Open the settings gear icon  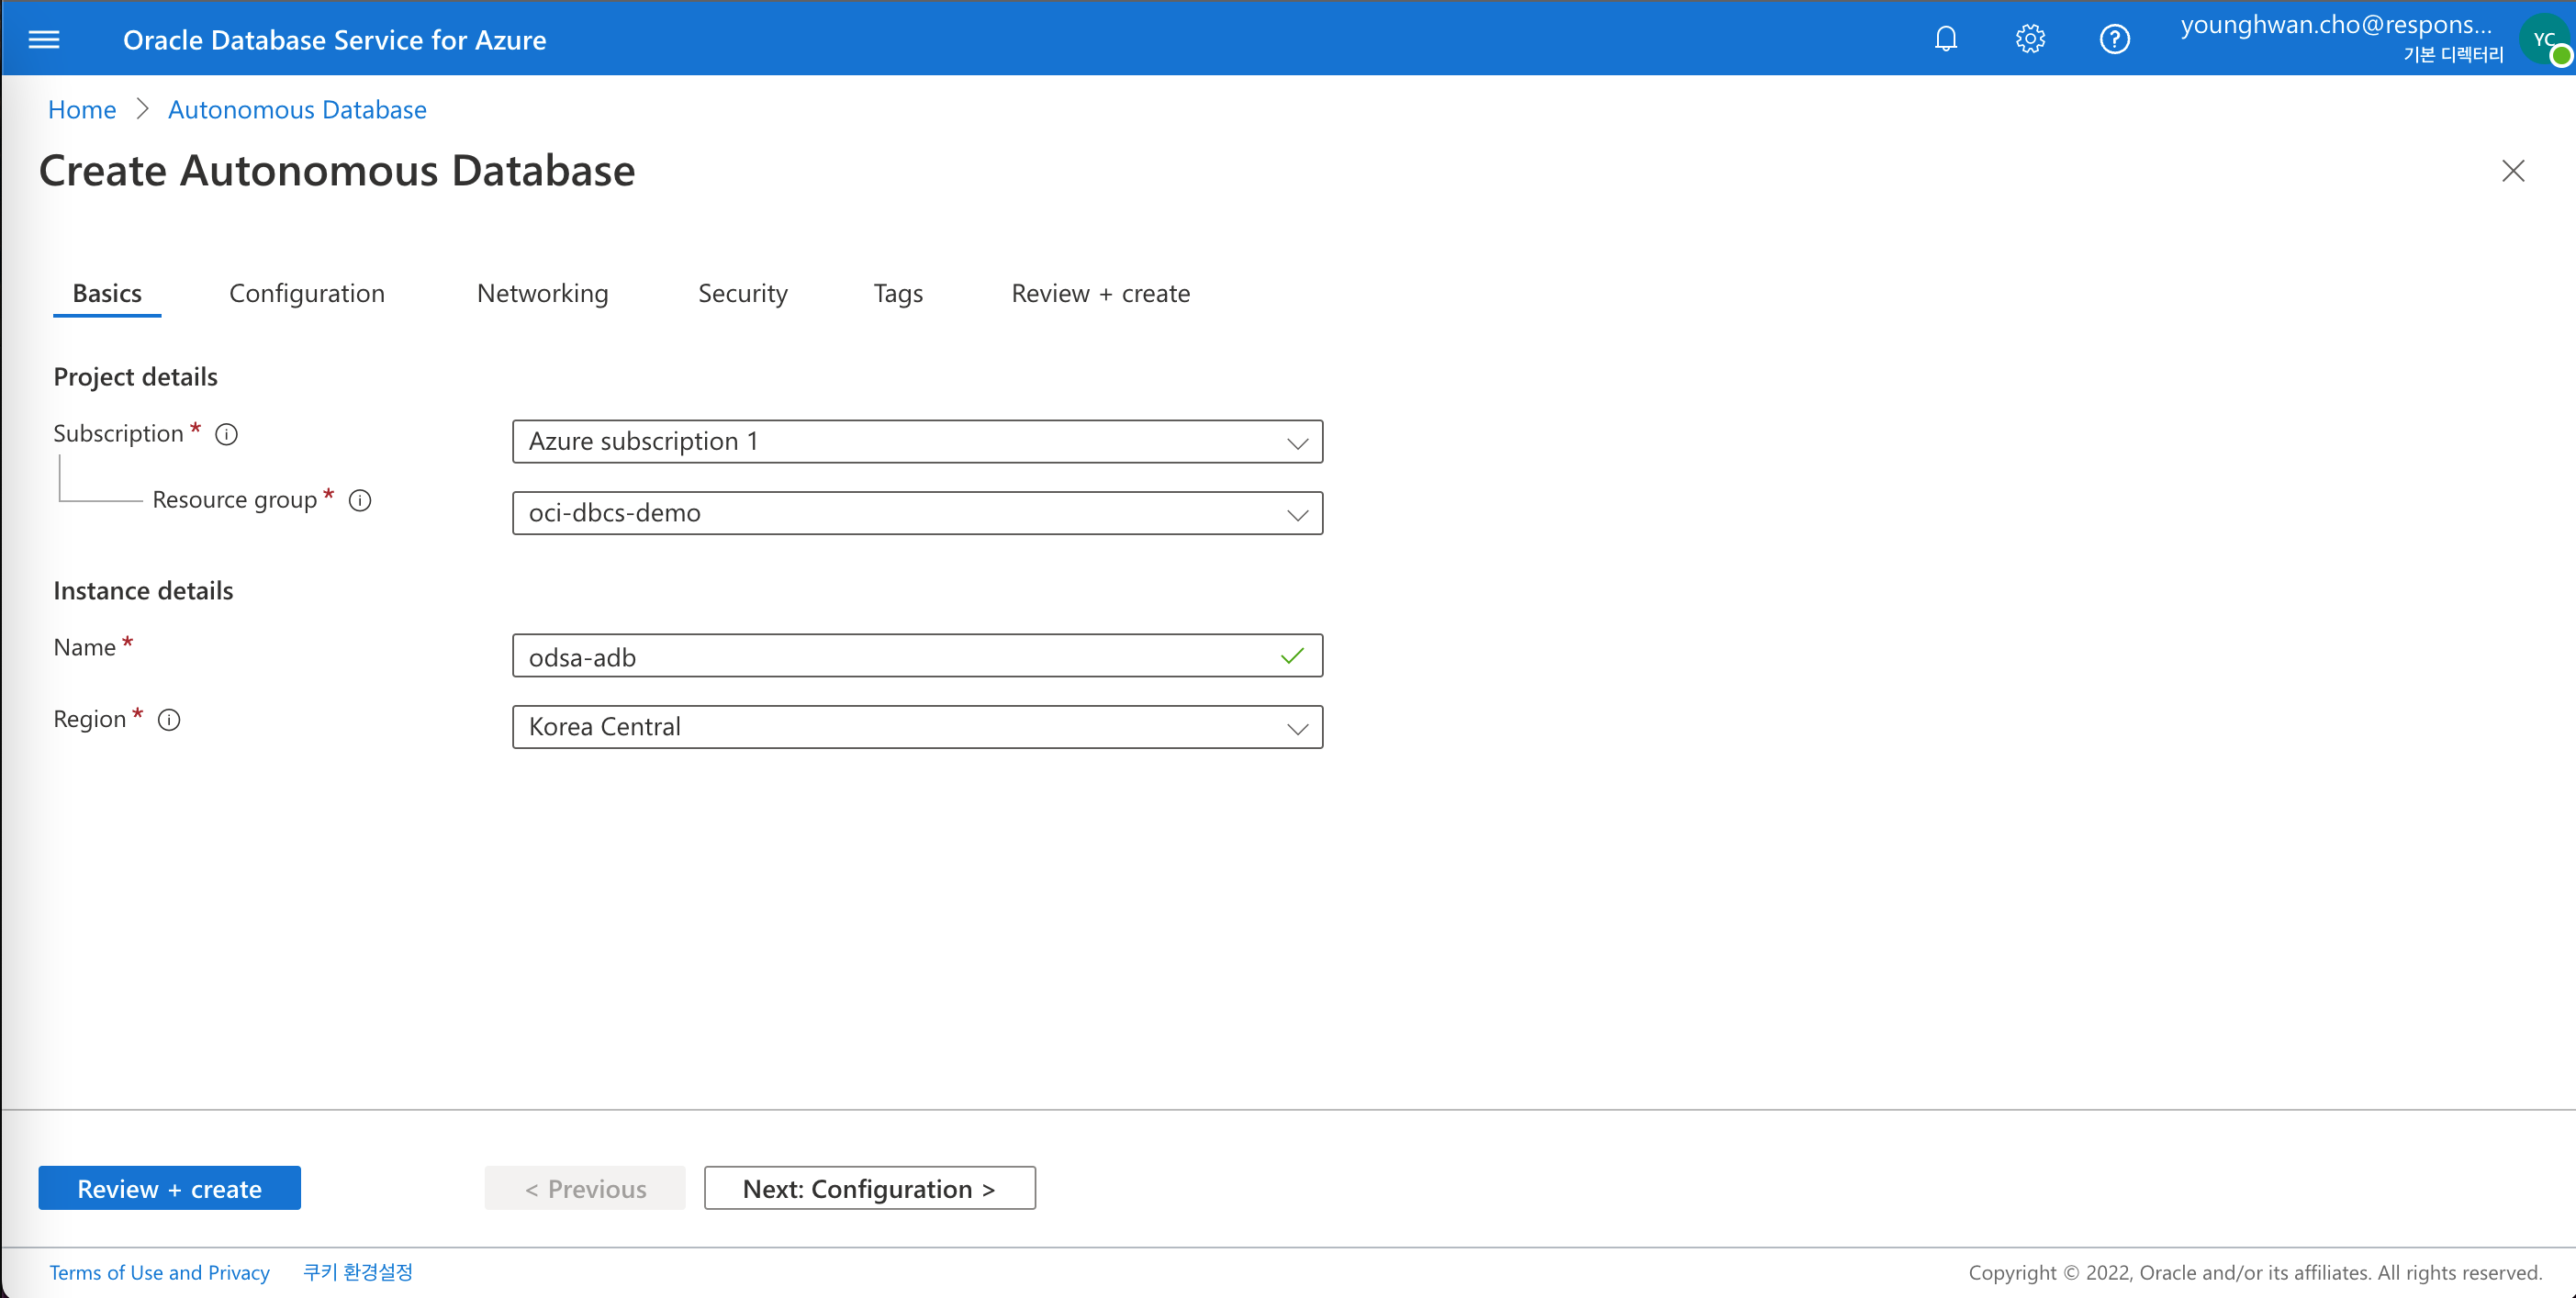[2032, 38]
